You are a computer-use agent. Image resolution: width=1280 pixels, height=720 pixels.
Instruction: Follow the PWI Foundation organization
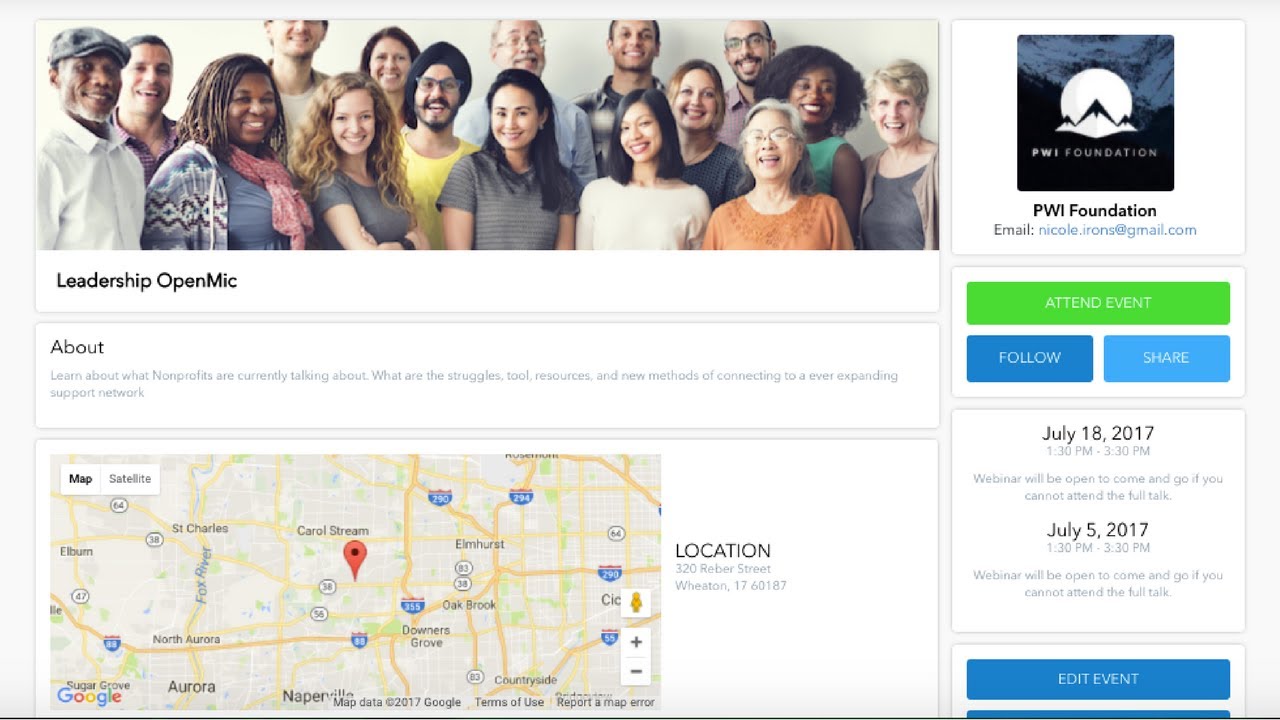(1029, 358)
